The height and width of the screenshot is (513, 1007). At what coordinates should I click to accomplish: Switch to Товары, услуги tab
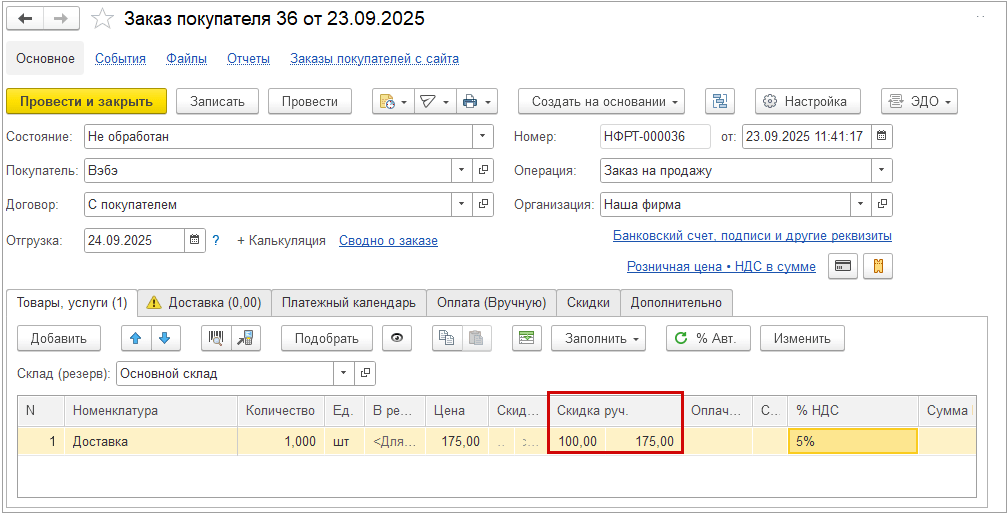point(72,302)
